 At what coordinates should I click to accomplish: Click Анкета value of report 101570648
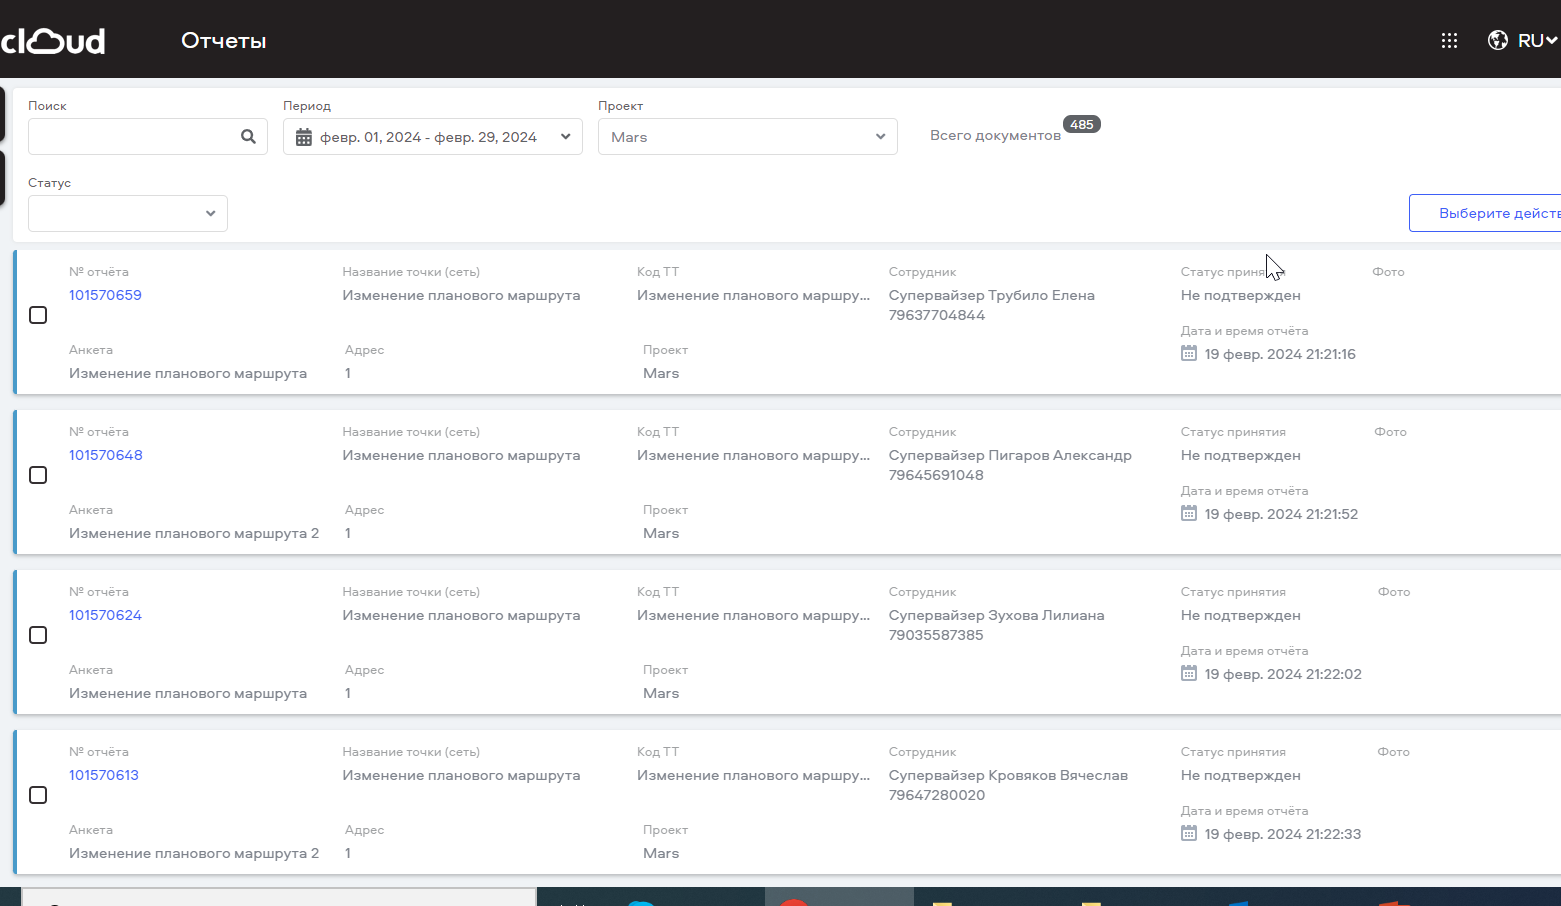[194, 533]
